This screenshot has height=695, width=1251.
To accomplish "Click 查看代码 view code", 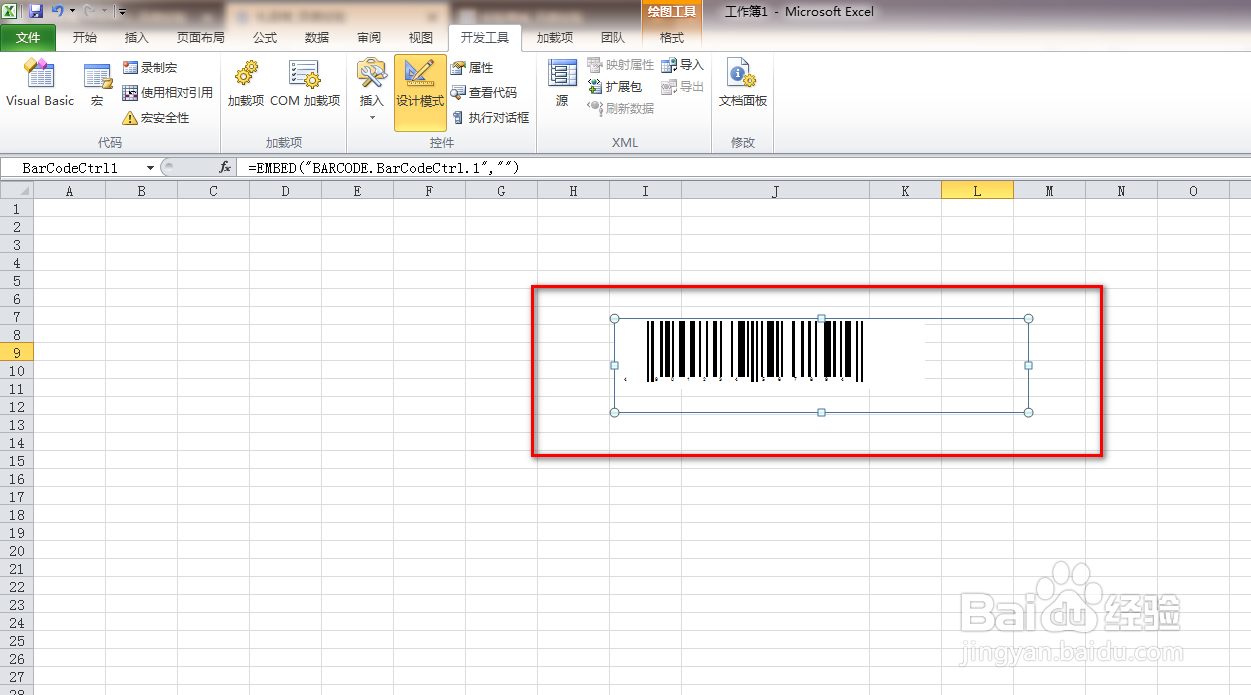I will click(x=484, y=93).
